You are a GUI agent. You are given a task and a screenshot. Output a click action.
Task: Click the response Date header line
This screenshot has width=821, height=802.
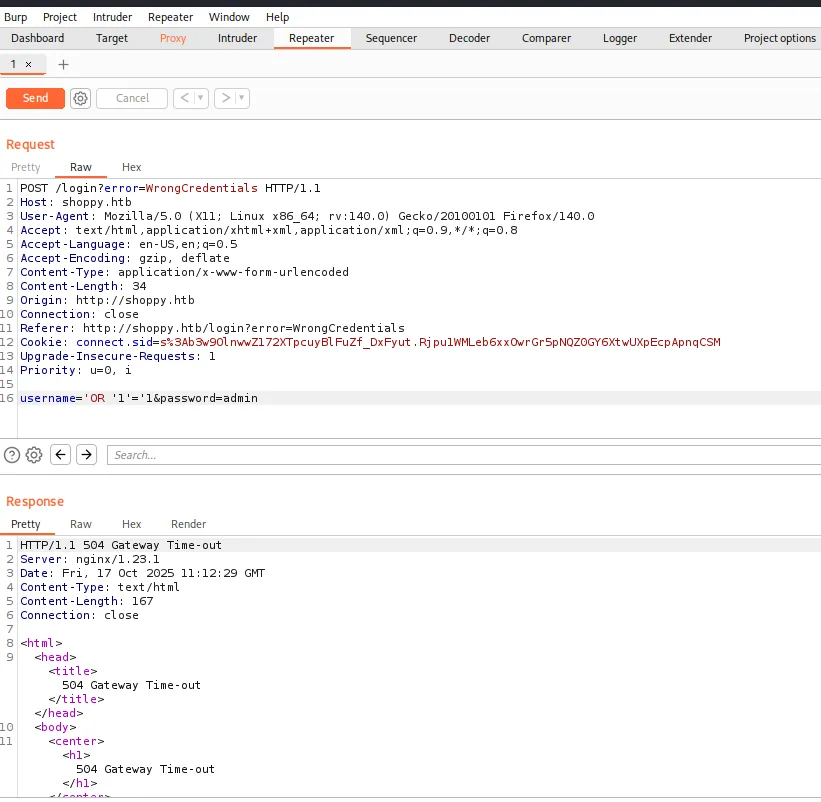click(142, 573)
